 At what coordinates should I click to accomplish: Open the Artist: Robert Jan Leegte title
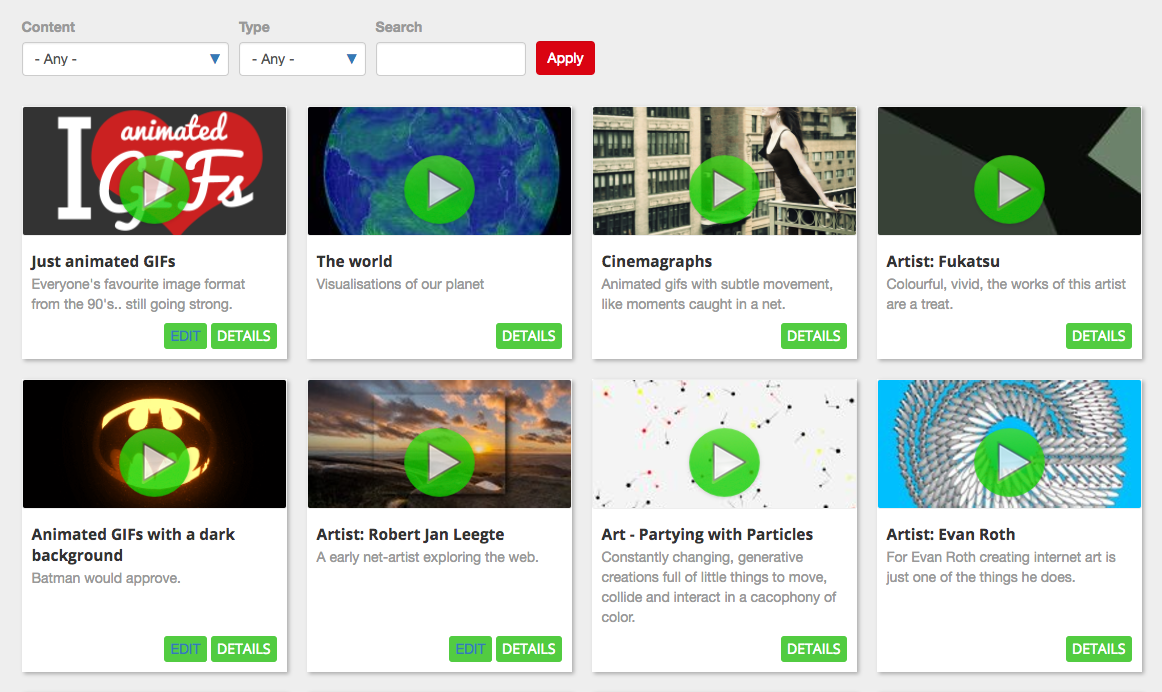tap(410, 534)
